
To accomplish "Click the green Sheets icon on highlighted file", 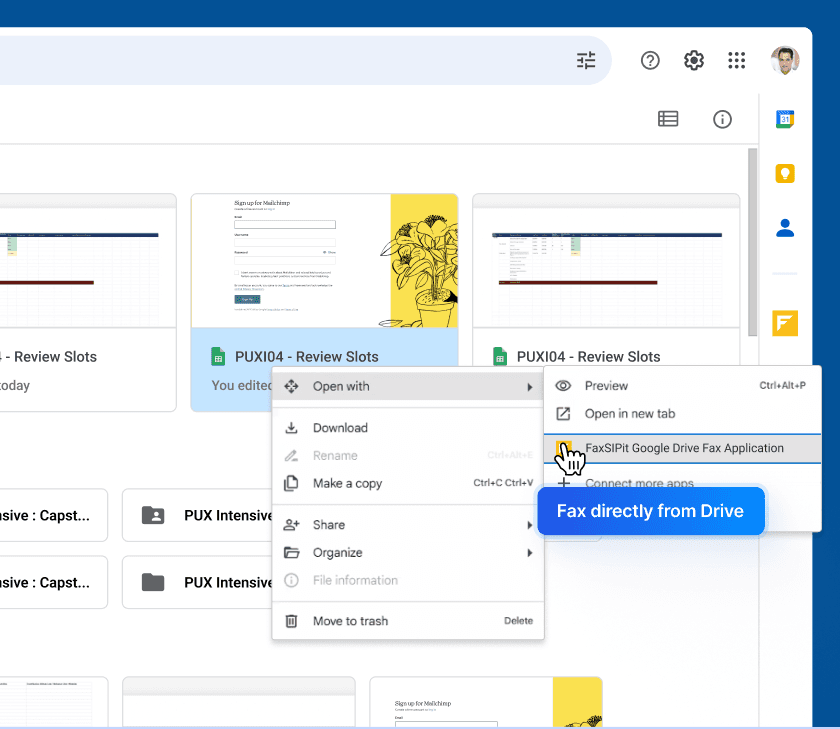I will pyautogui.click(x=218, y=357).
